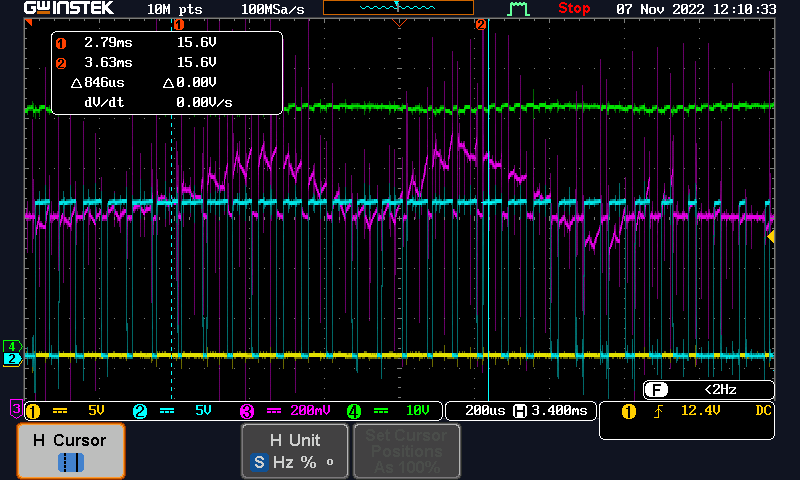Click cursor 1 marker at top
This screenshot has height=480, width=800.
pos(179,24)
